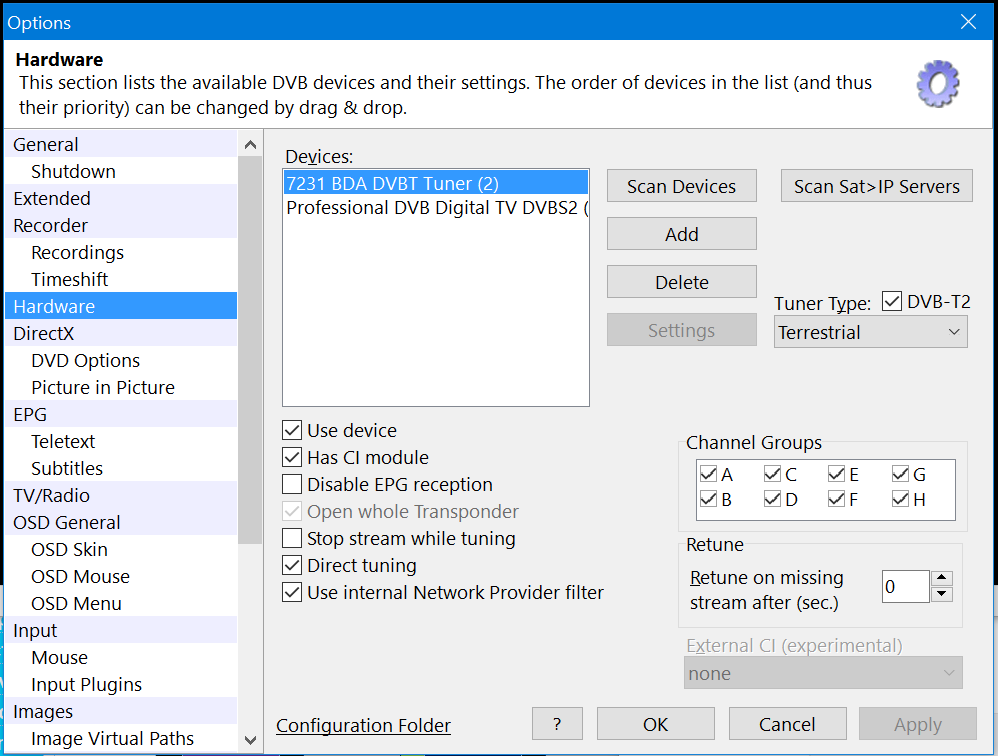998x756 pixels.
Task: Select OSD Skin in the options tree
Action: pos(69,550)
